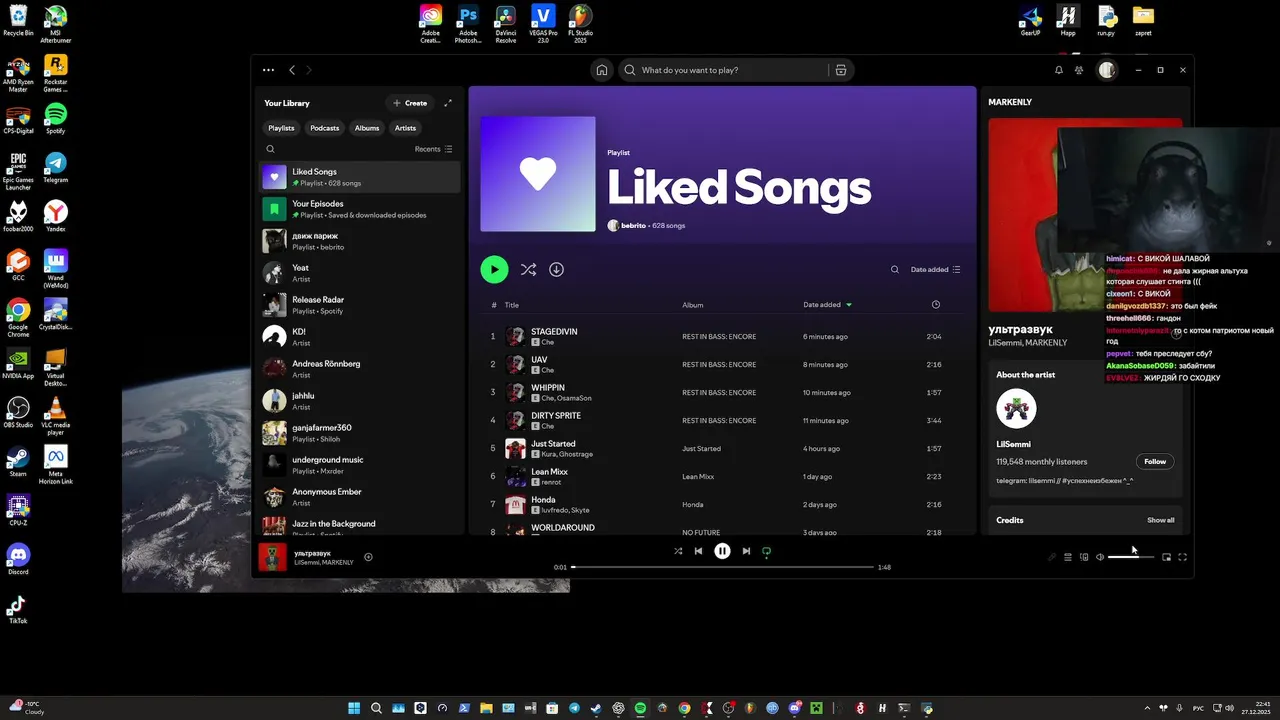This screenshot has width=1280, height=720.
Task: Open the Release Radar playlist
Action: (x=360, y=304)
